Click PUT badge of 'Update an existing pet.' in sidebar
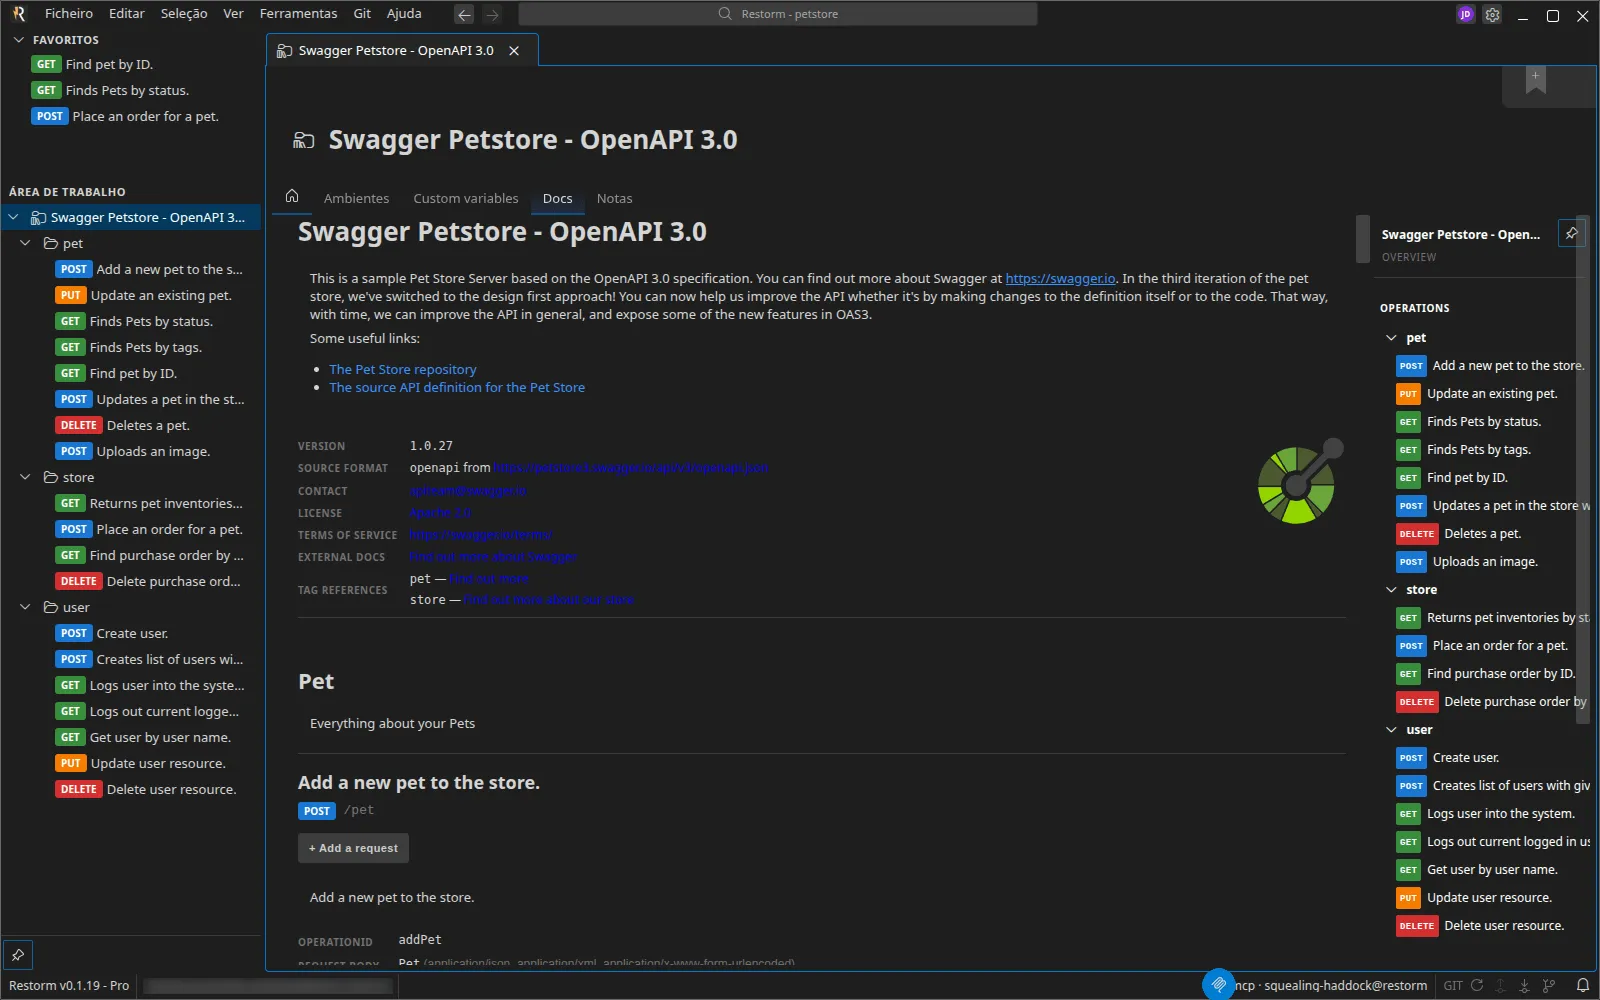This screenshot has height=1000, width=1600. click(70, 295)
